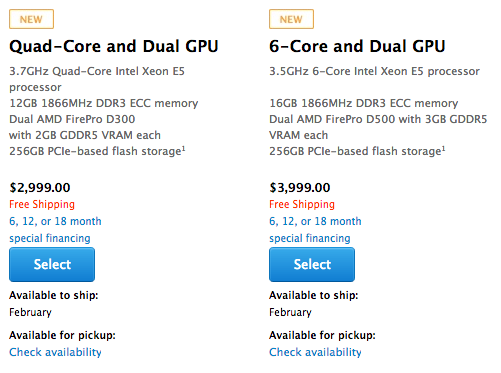Open special financing link under 6-Core model
The image size is (501, 373).
(x=310, y=238)
